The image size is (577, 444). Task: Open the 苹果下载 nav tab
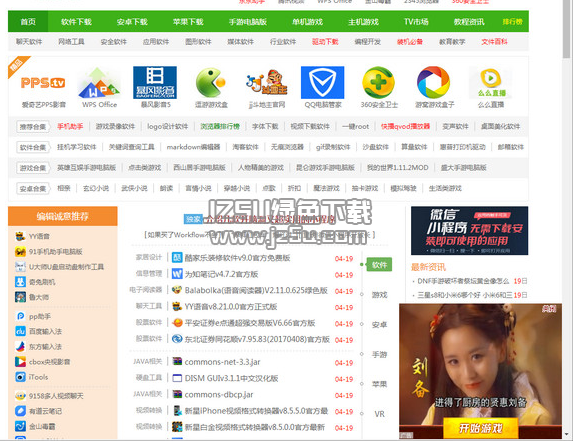click(x=188, y=22)
